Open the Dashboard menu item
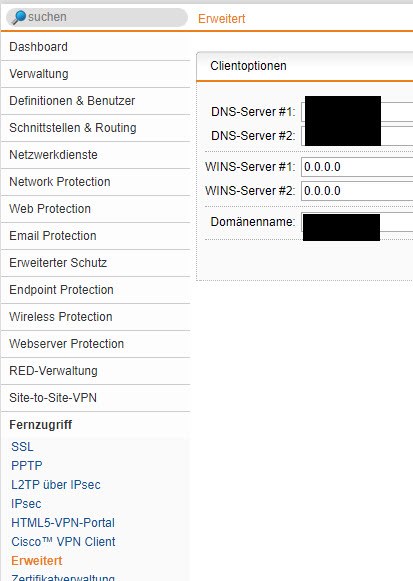The image size is (413, 581). [96, 47]
